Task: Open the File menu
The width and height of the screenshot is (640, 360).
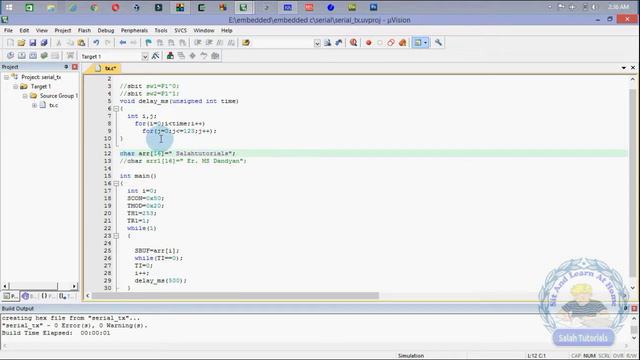Action: pos(8,31)
